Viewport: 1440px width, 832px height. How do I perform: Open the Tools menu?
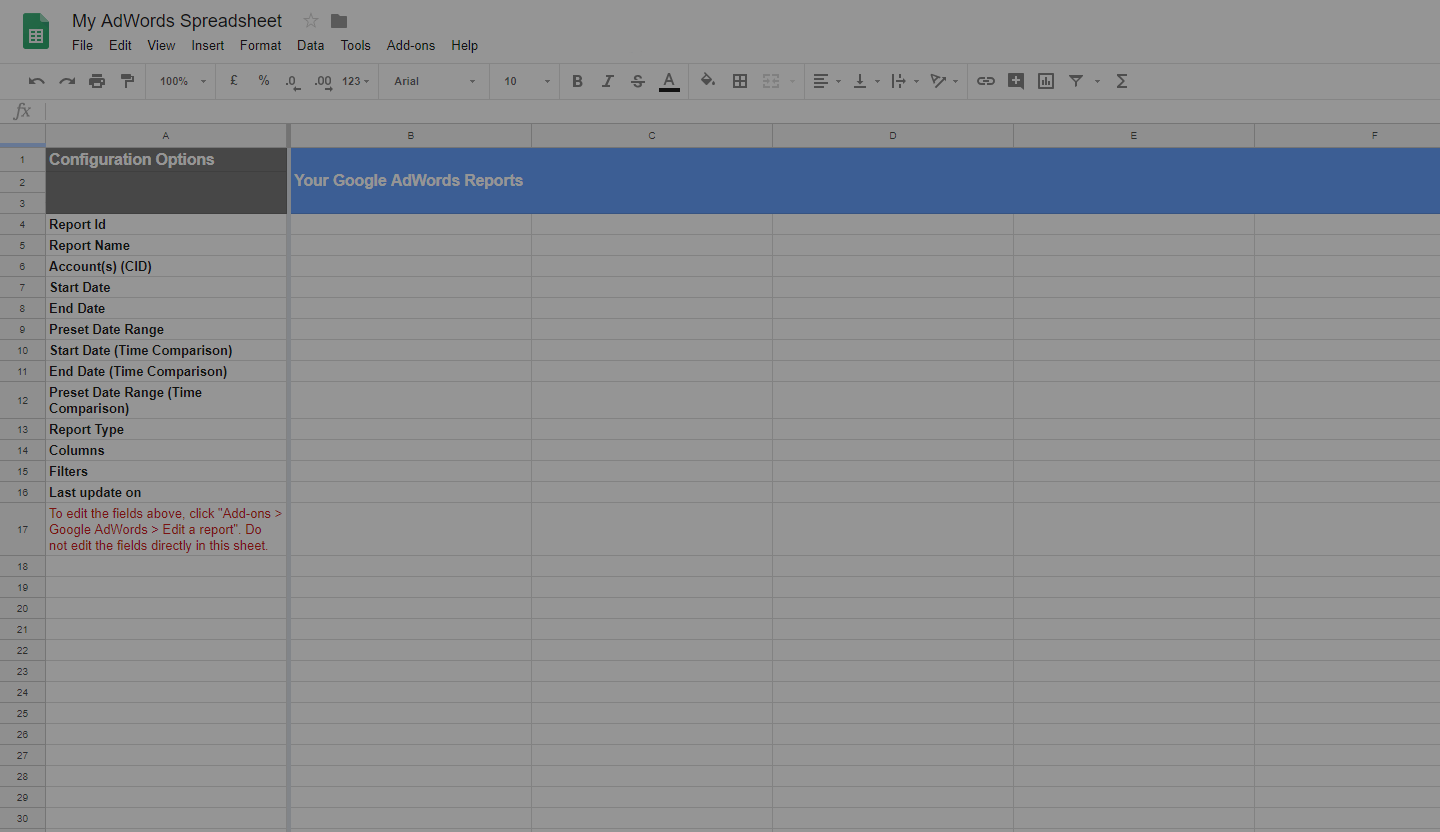[355, 45]
